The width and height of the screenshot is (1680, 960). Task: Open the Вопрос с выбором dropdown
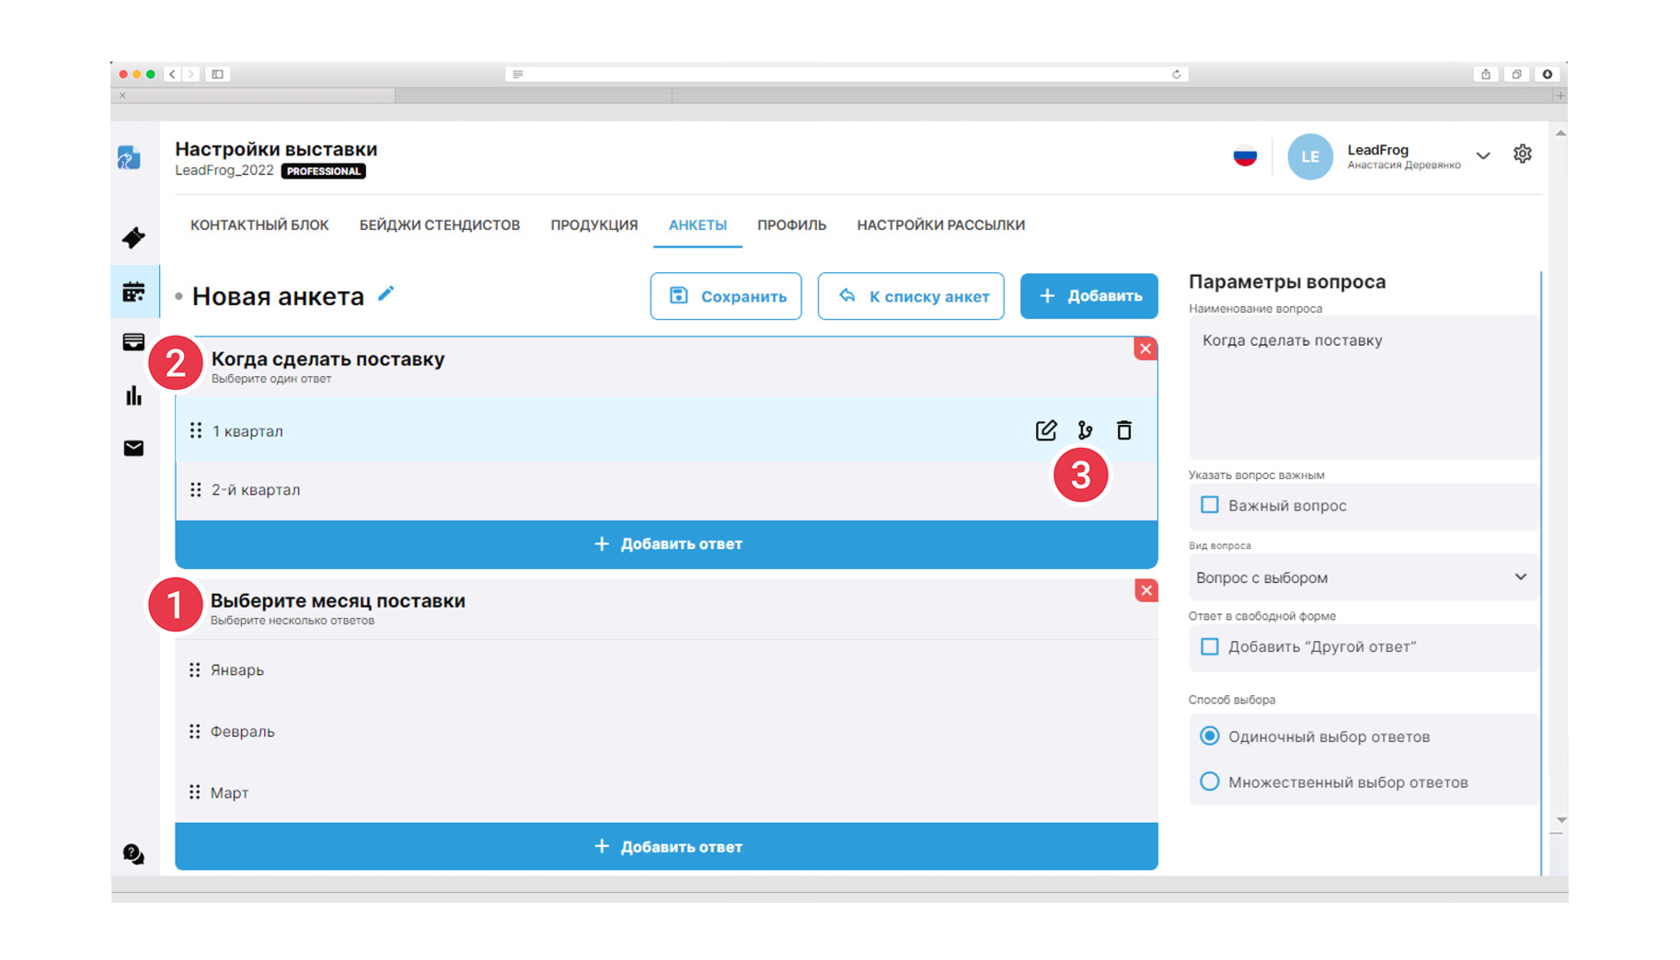(1363, 577)
